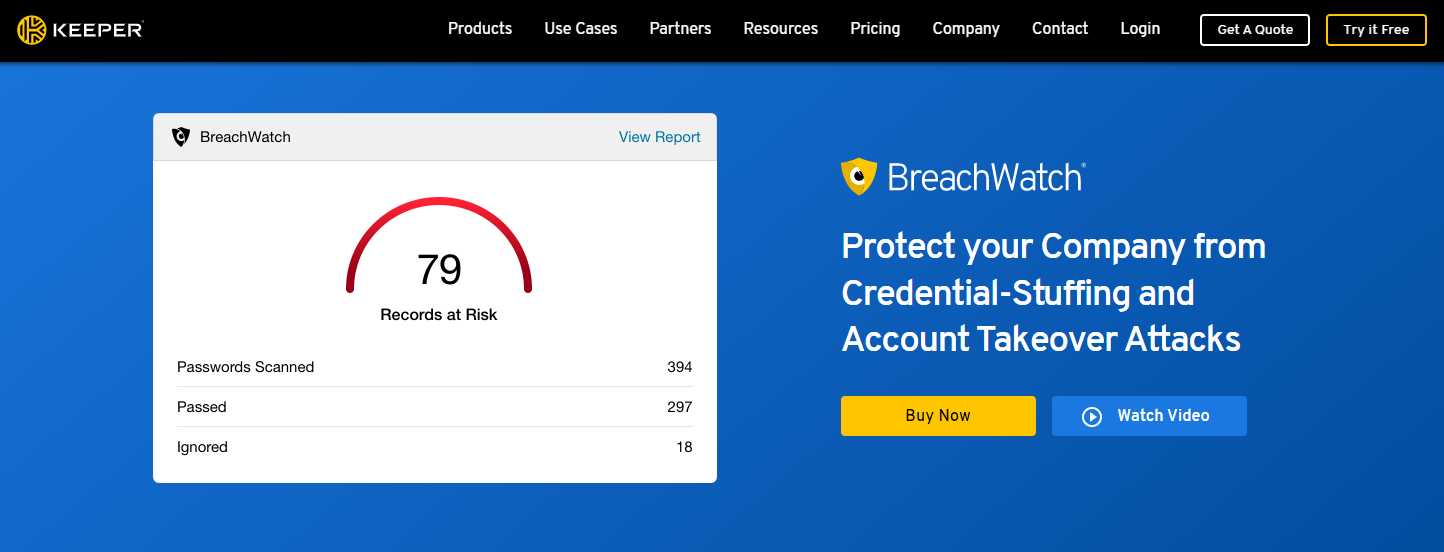Click the red Records at Risk gauge

[439, 246]
